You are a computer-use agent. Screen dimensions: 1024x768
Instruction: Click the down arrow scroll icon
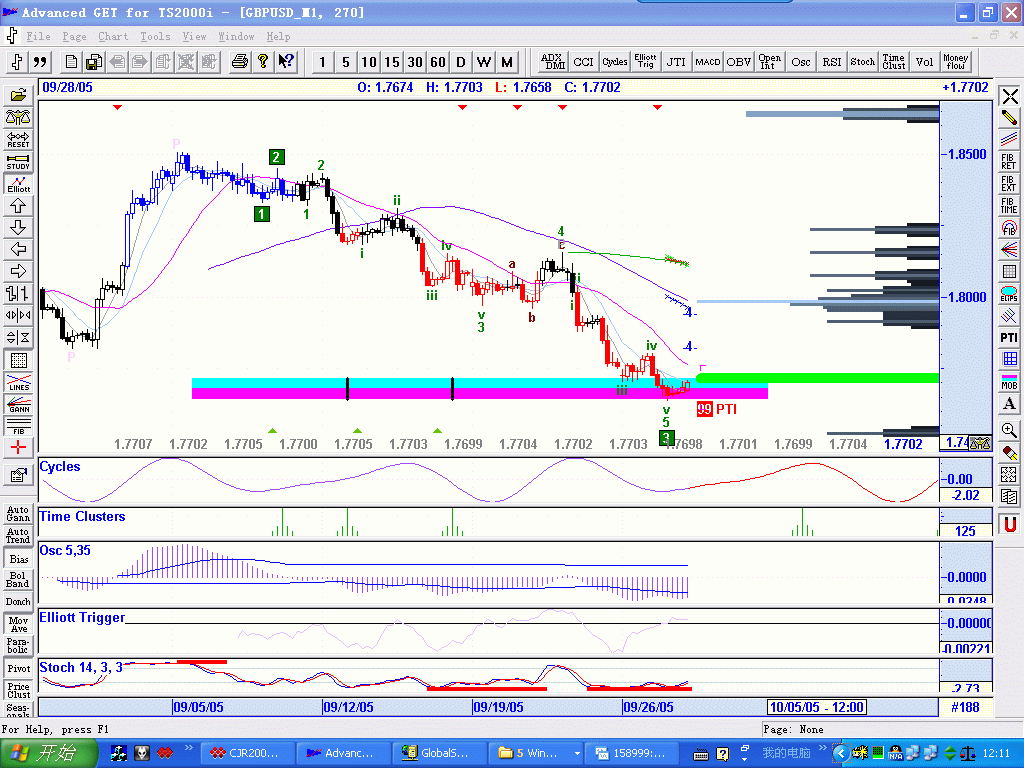pyautogui.click(x=18, y=228)
